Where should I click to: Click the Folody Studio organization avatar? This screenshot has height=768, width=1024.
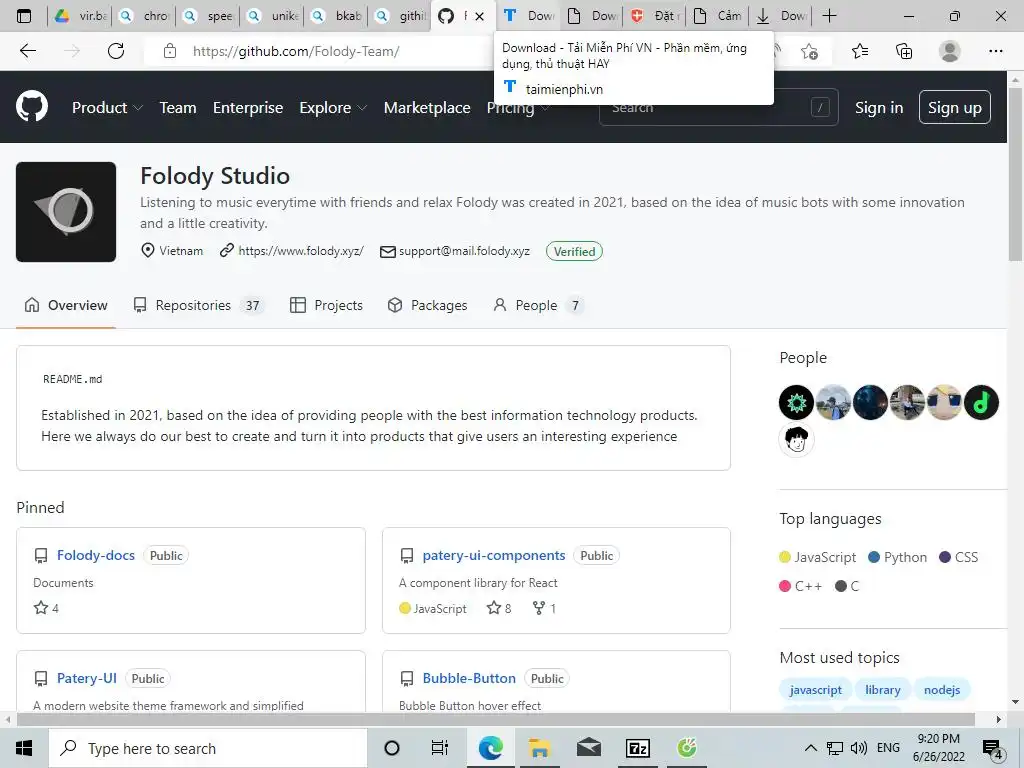[66, 212]
